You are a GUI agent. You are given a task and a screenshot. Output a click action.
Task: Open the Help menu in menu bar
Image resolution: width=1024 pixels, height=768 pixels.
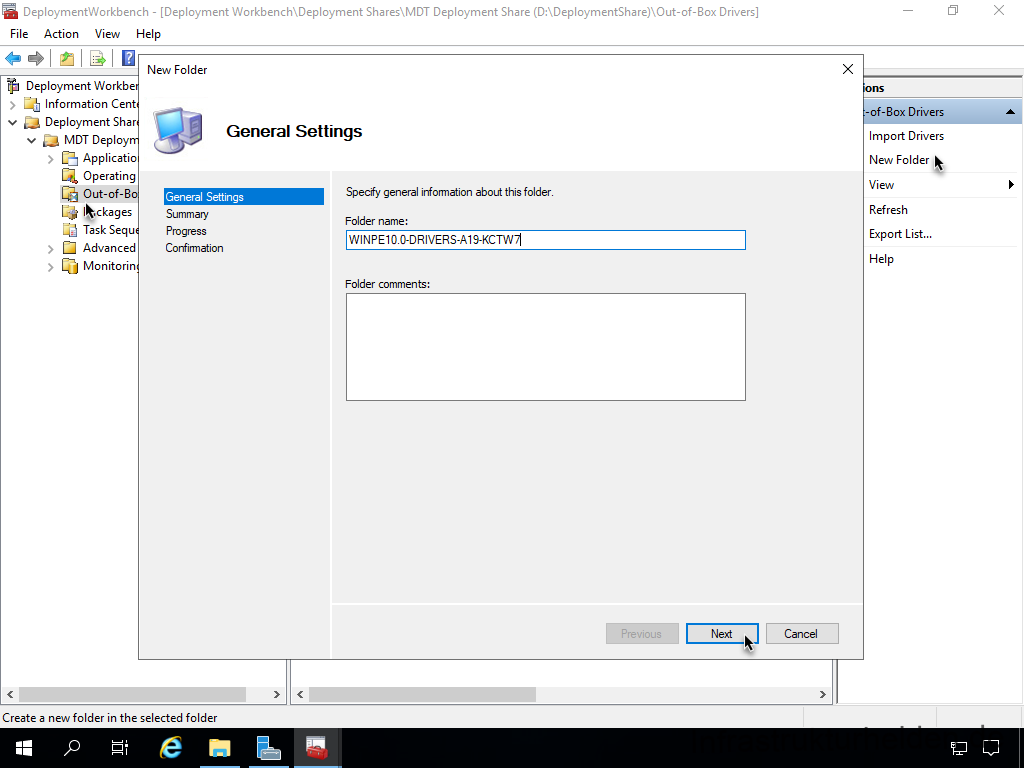[148, 34]
